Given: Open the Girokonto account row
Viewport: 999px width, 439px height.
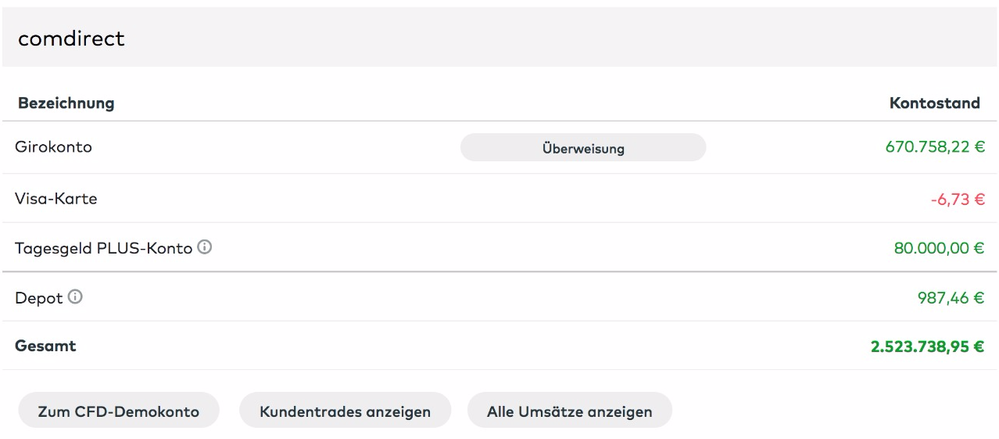Looking at the screenshot, I should point(53,147).
